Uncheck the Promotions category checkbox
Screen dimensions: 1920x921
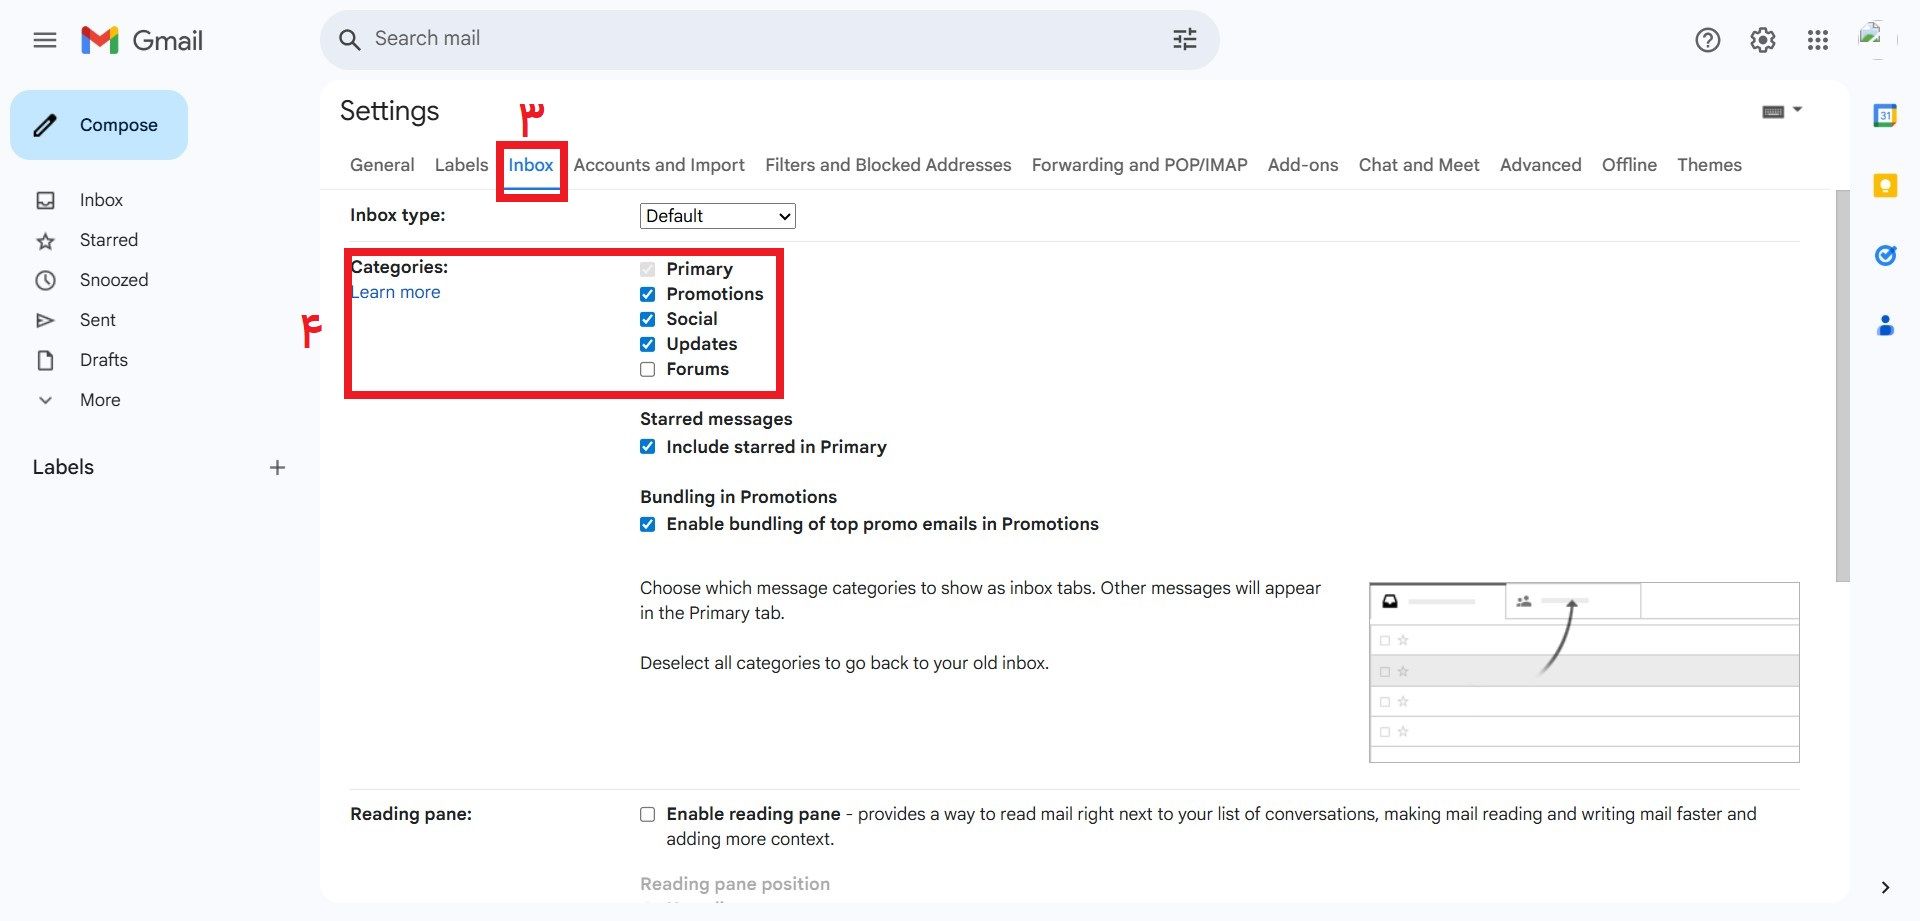(x=648, y=294)
